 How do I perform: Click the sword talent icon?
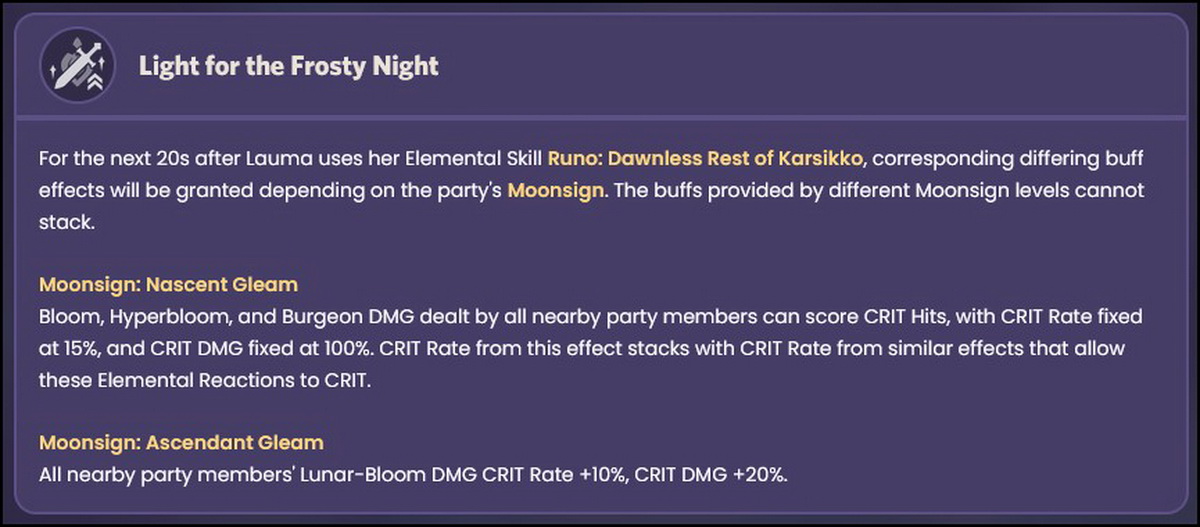coord(73,68)
